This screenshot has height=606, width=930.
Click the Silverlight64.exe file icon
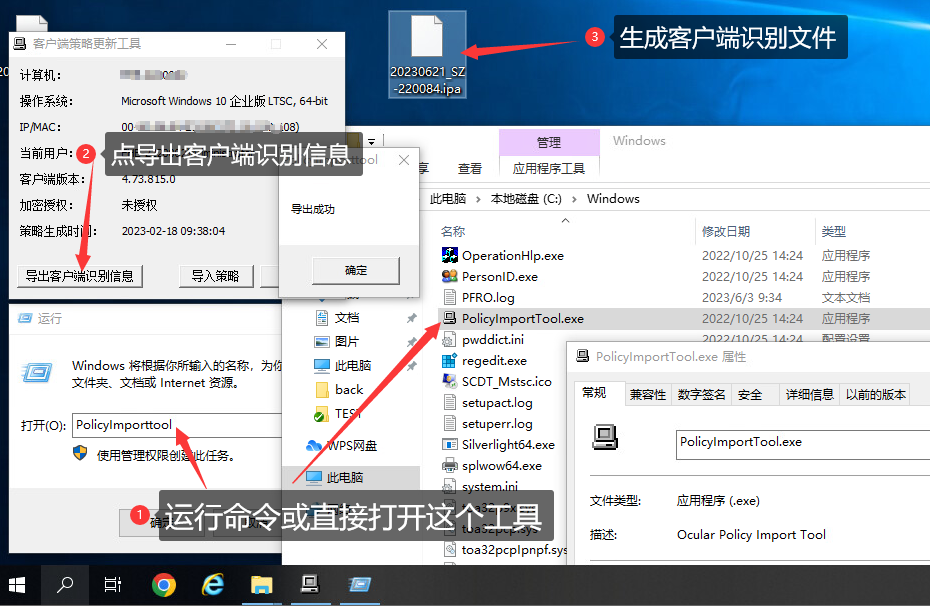click(450, 445)
